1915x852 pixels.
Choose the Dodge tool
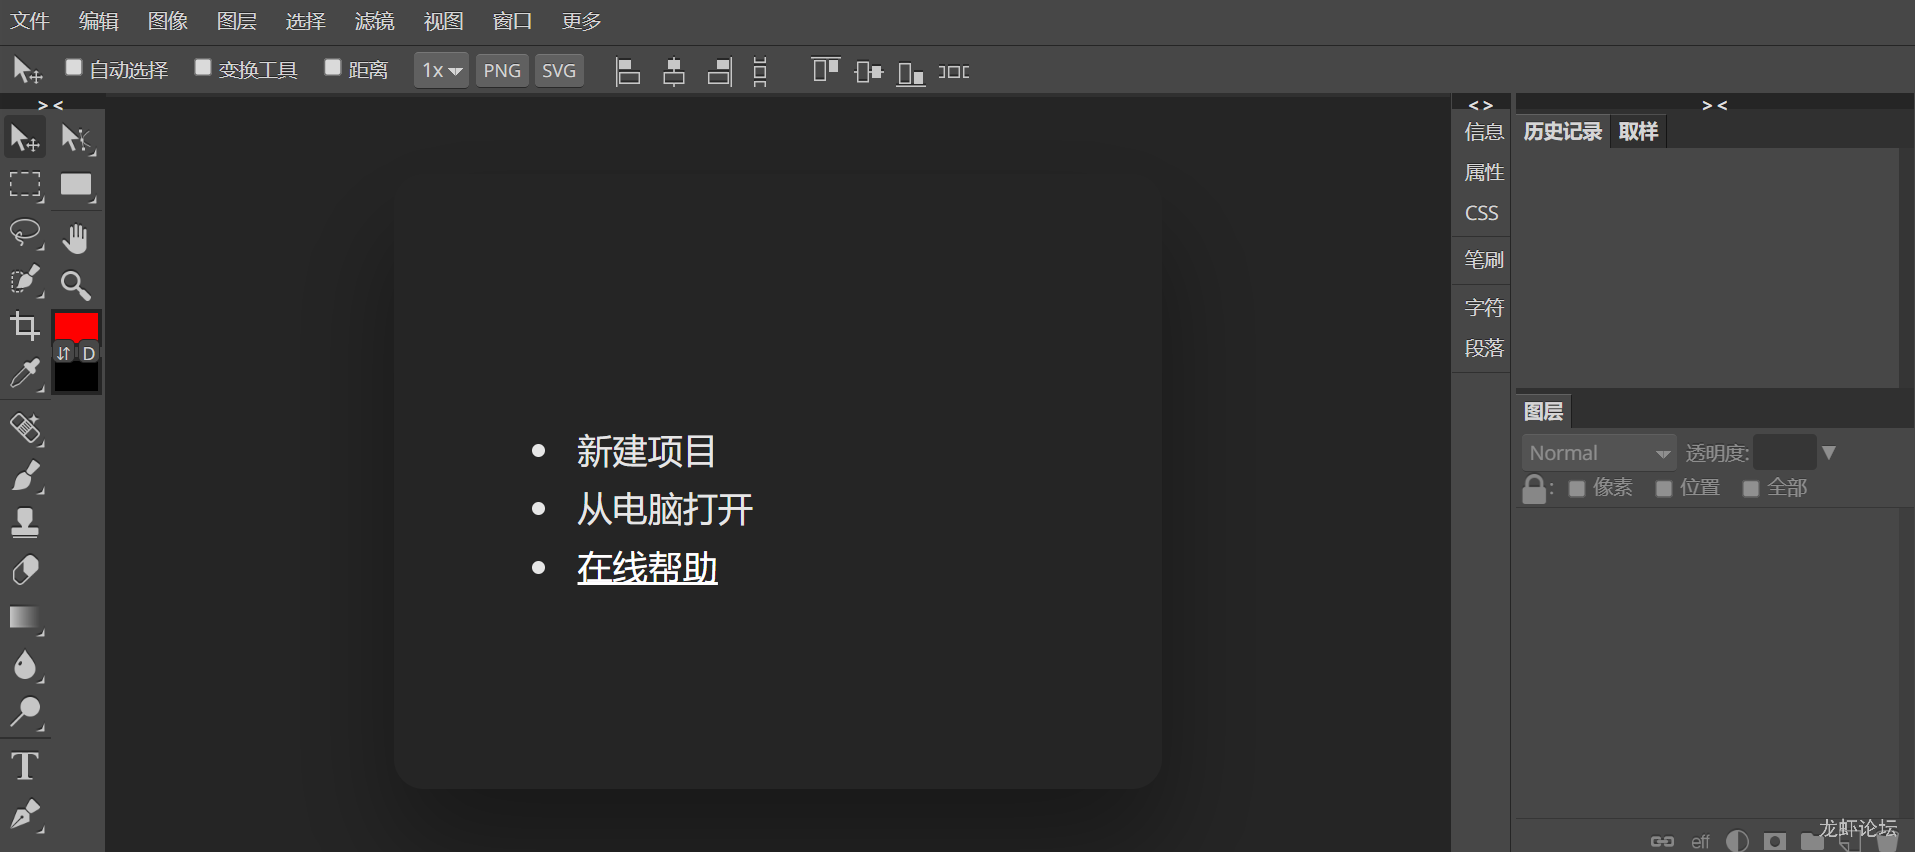tap(25, 712)
